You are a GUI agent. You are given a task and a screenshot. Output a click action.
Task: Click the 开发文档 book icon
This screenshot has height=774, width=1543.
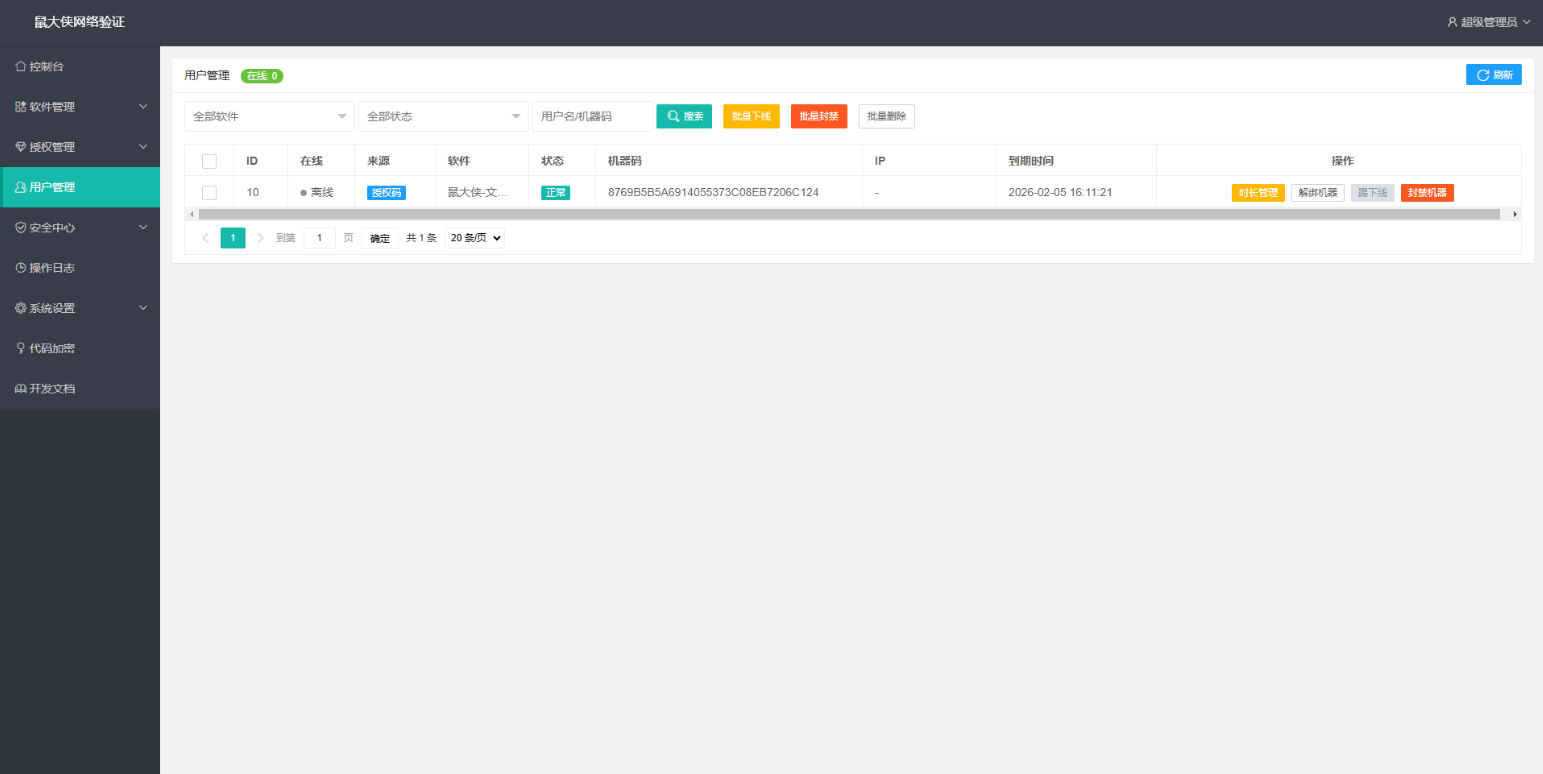(21, 388)
